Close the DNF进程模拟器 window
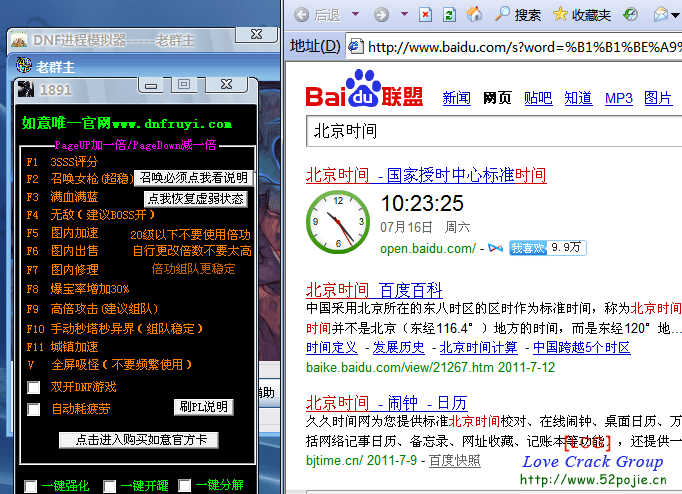682x494 pixels. [x=256, y=34]
